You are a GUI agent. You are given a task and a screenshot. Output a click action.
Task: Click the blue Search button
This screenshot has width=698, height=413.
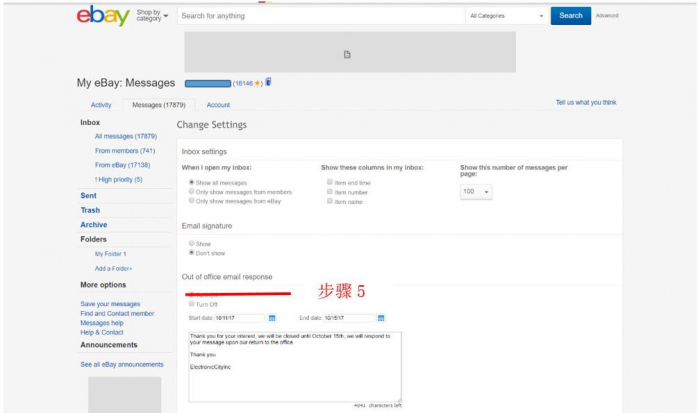click(x=571, y=16)
